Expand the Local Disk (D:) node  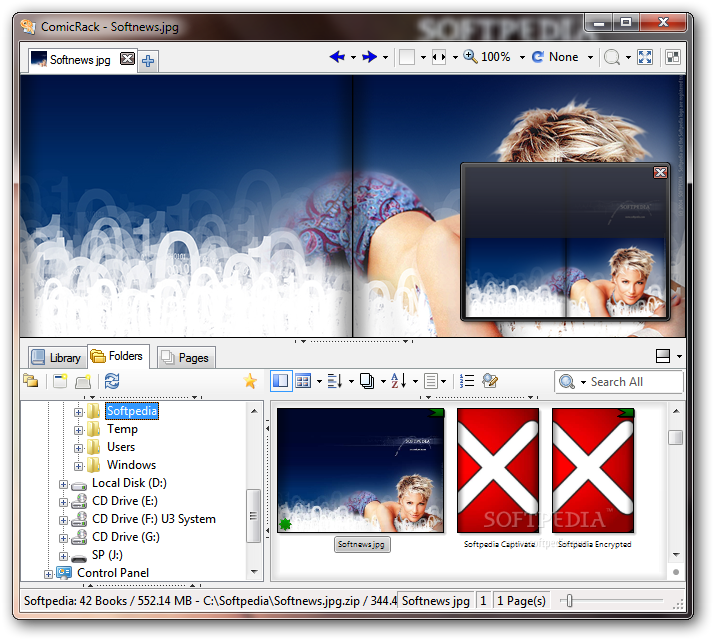point(63,485)
